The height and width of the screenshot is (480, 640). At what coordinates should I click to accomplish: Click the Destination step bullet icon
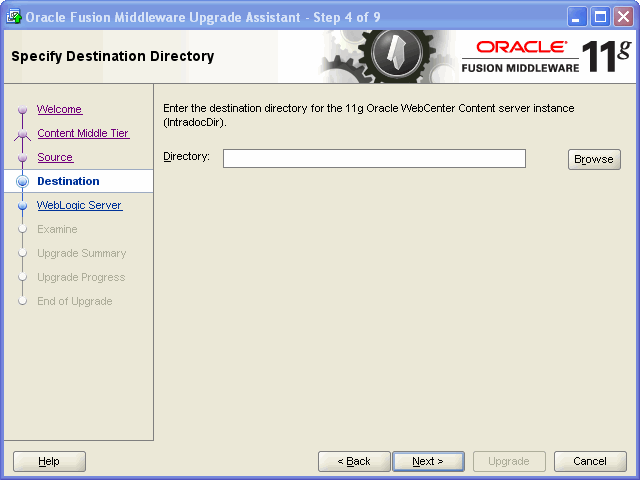(22, 181)
